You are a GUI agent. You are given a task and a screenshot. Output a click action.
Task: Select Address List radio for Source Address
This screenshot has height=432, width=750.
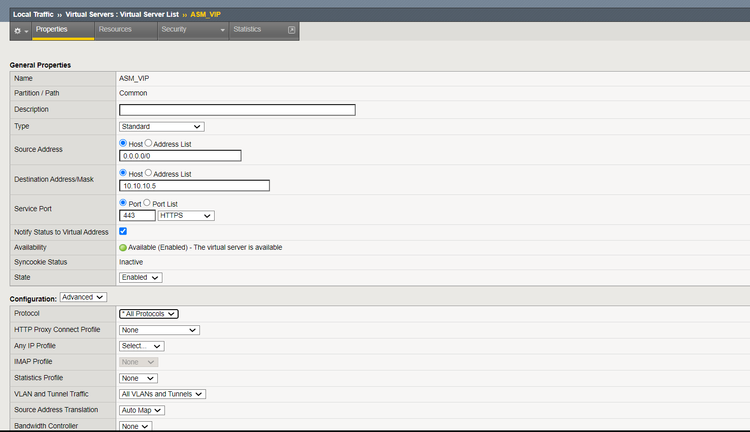coord(148,143)
